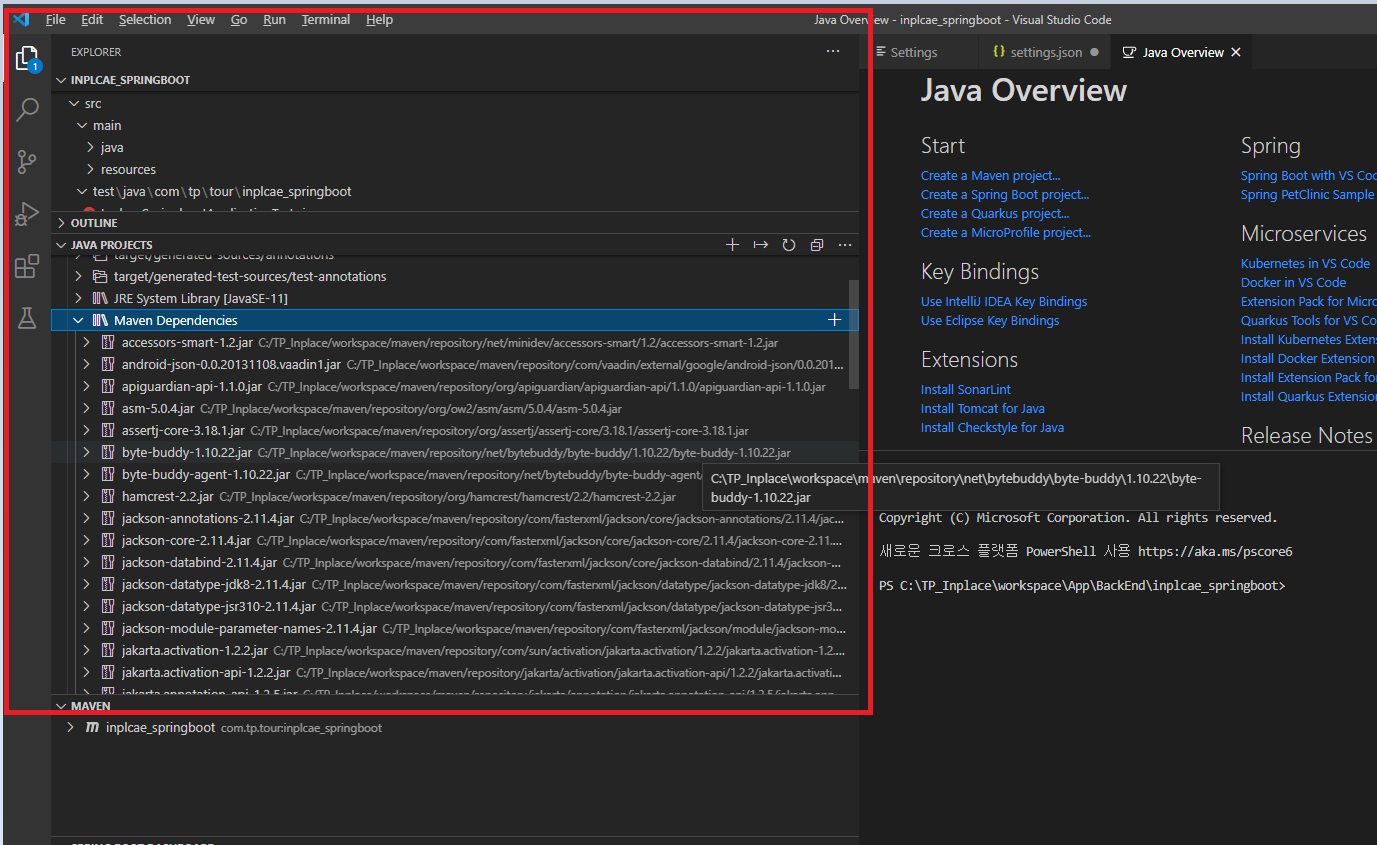1377x845 pixels.
Task: Switch to the Settings tab
Action: click(x=914, y=52)
